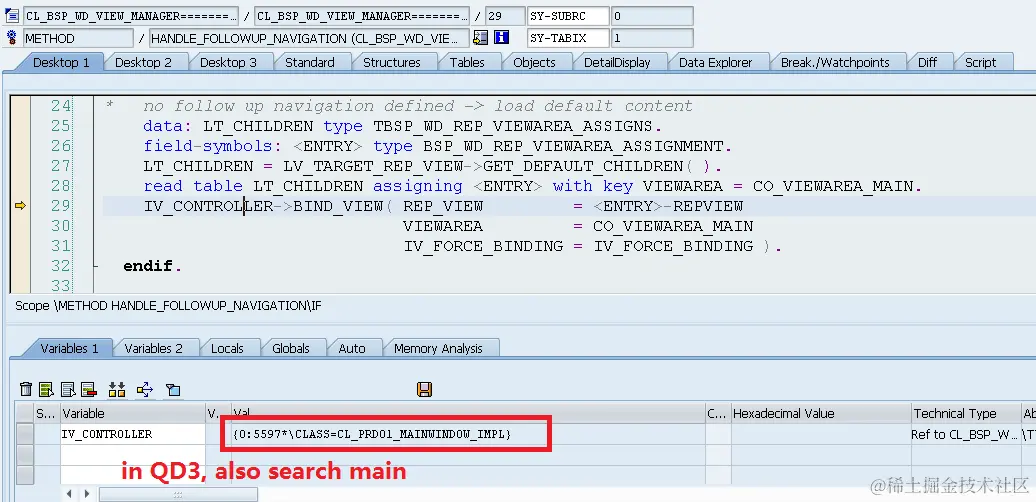The image size is (1036, 502).
Task: Click the HANDLE_FOLLOWUP_NAVIGATION method name field
Action: click(x=309, y=38)
